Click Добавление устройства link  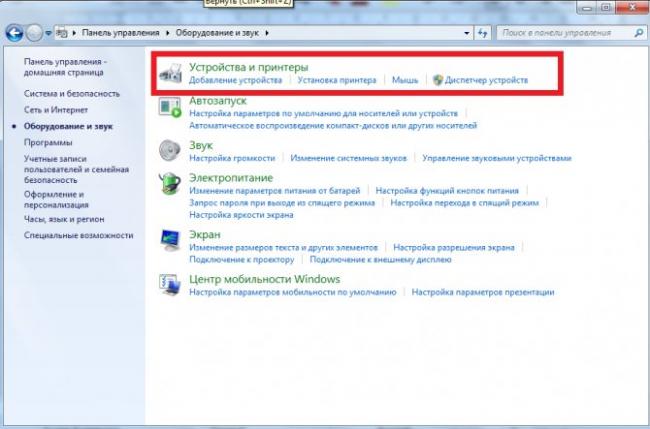pyautogui.click(x=235, y=80)
